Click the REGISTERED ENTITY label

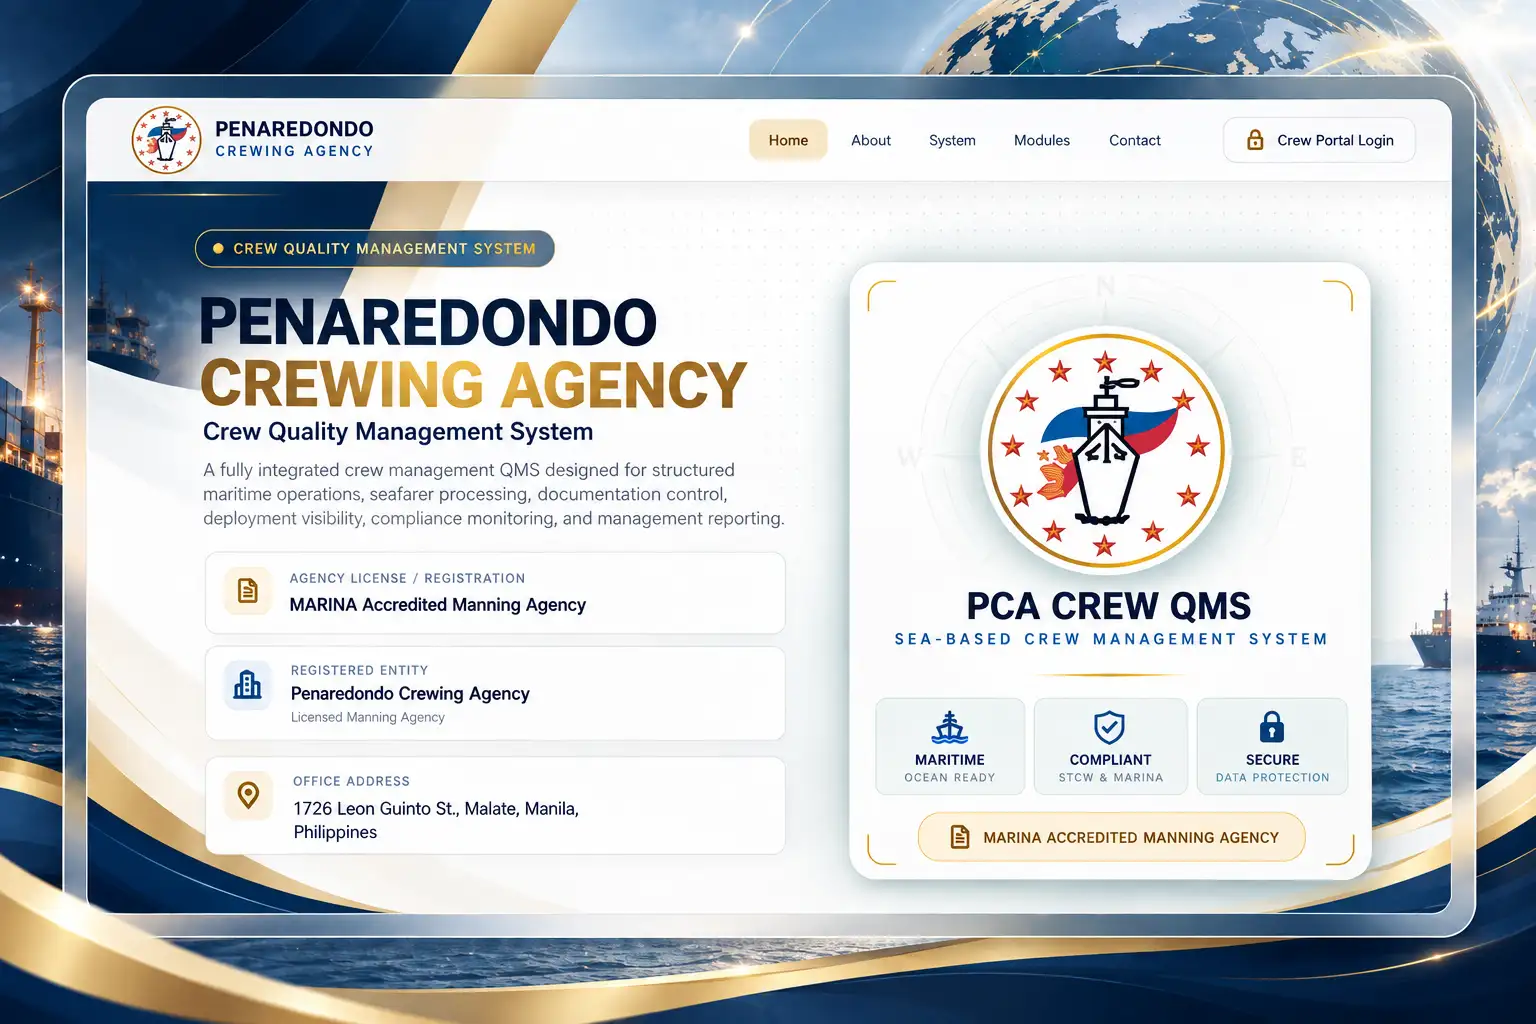point(359,670)
